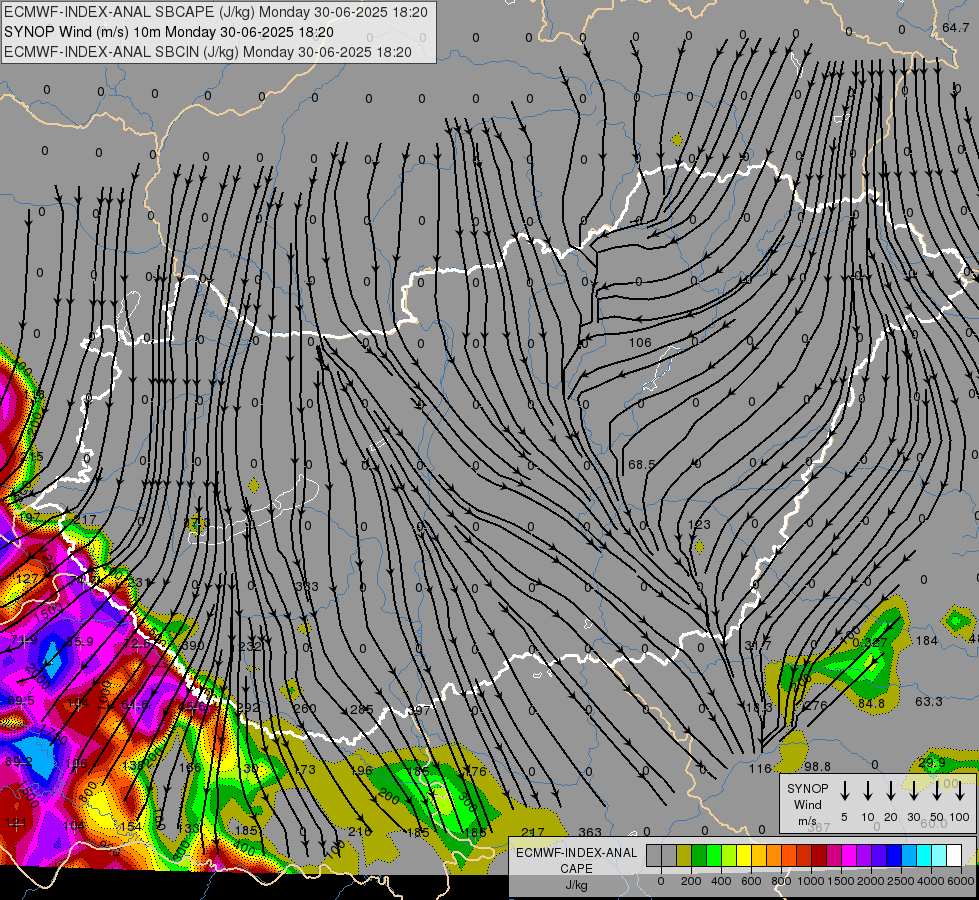Image resolution: width=979 pixels, height=900 pixels.
Task: Select the dark green CAPE legend swatch
Action: [x=699, y=856]
